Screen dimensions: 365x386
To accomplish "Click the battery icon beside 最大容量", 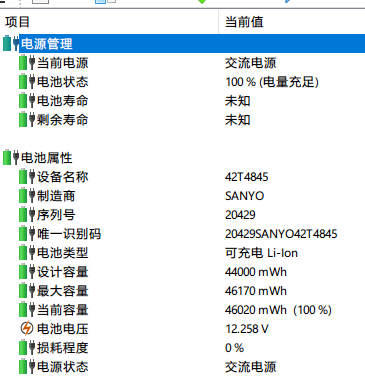I will [x=27, y=291].
